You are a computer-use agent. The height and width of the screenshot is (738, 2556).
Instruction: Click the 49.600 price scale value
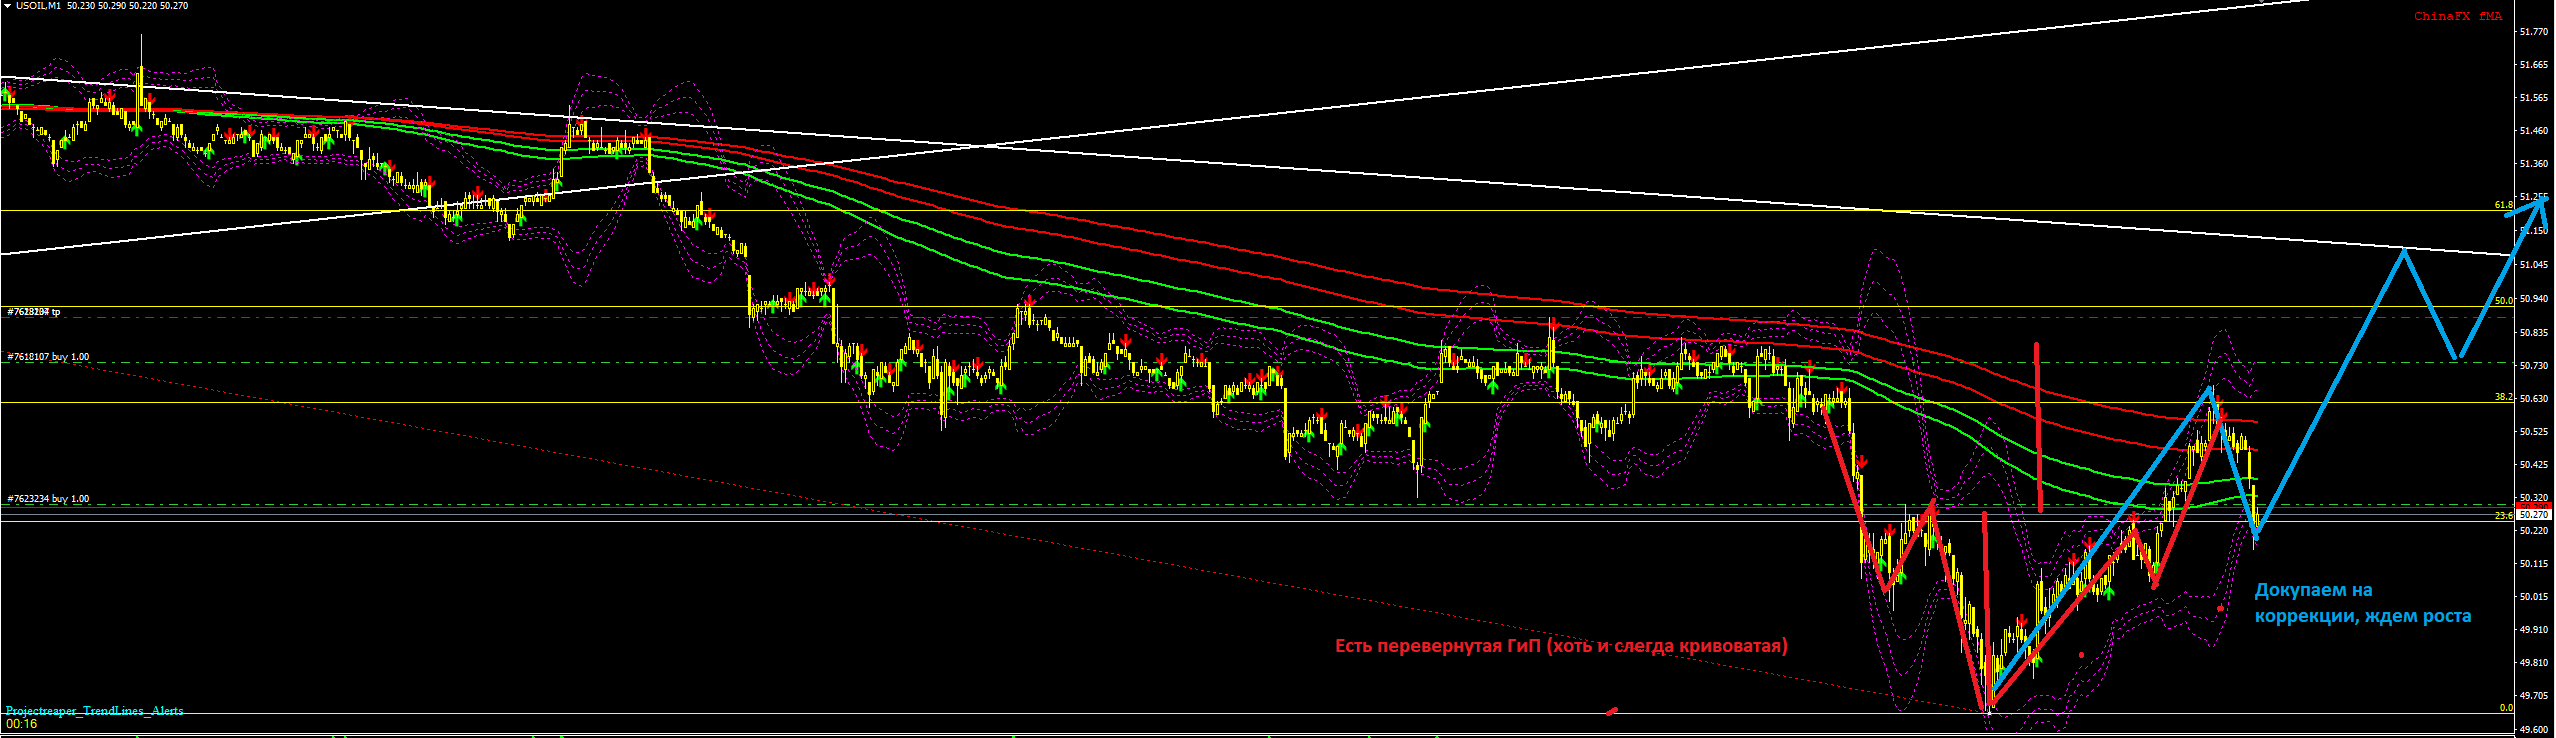pyautogui.click(x=2534, y=730)
